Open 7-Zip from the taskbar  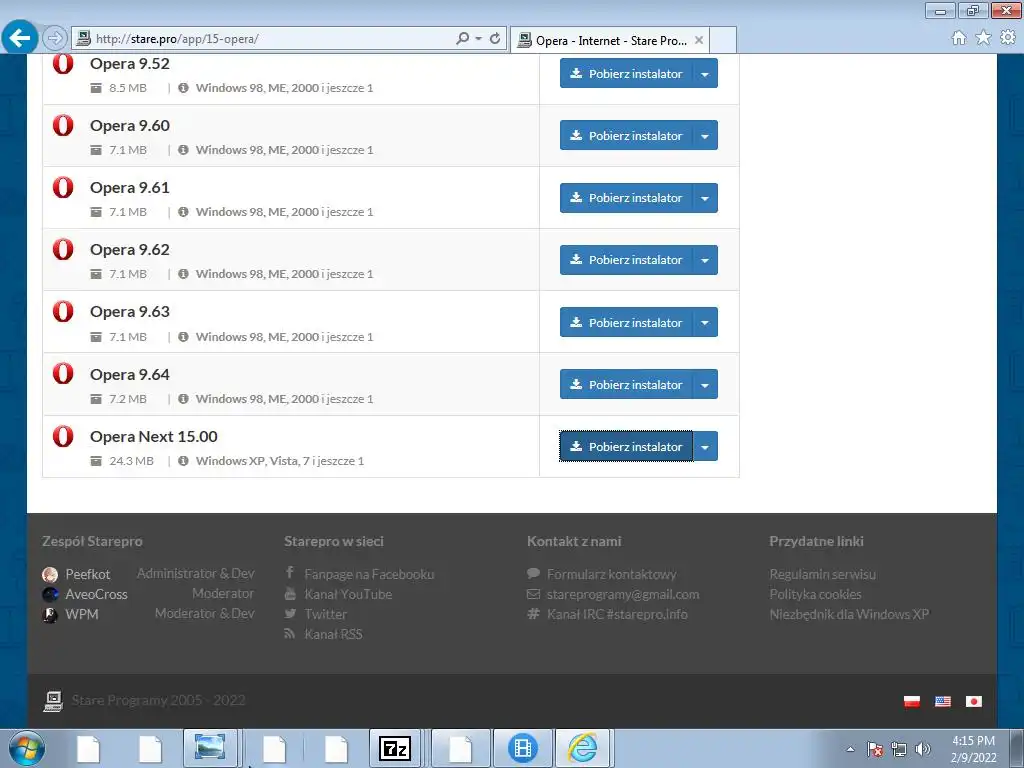pyautogui.click(x=395, y=748)
